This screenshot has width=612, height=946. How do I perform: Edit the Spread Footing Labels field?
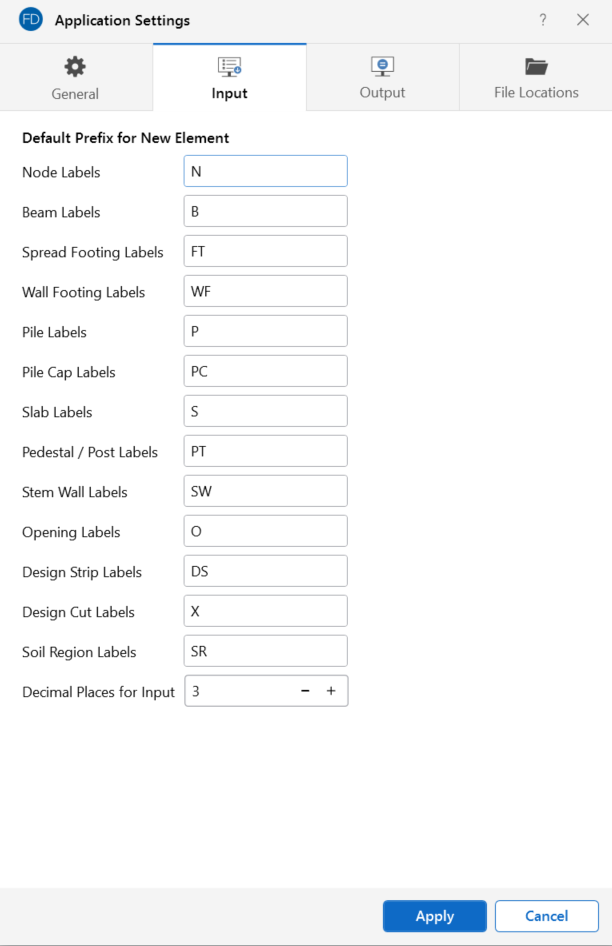(x=266, y=251)
